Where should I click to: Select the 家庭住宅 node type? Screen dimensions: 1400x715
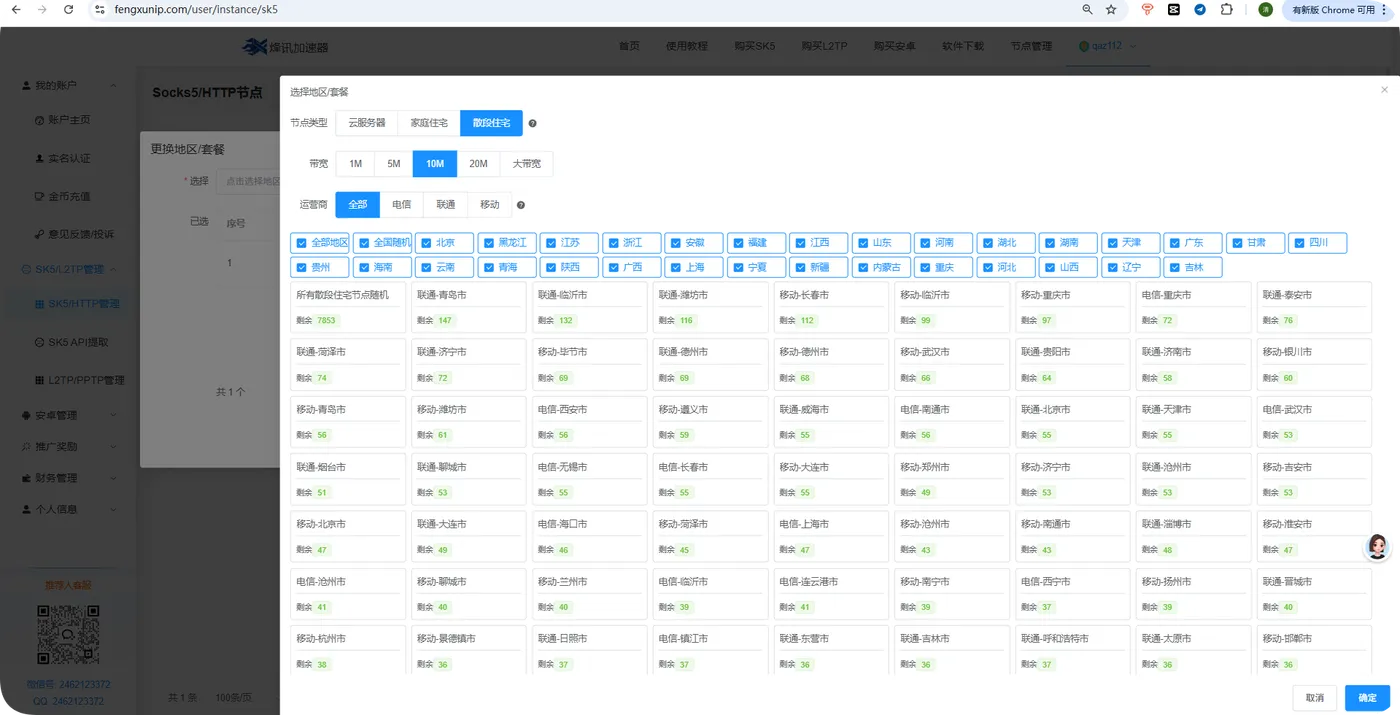coord(429,123)
